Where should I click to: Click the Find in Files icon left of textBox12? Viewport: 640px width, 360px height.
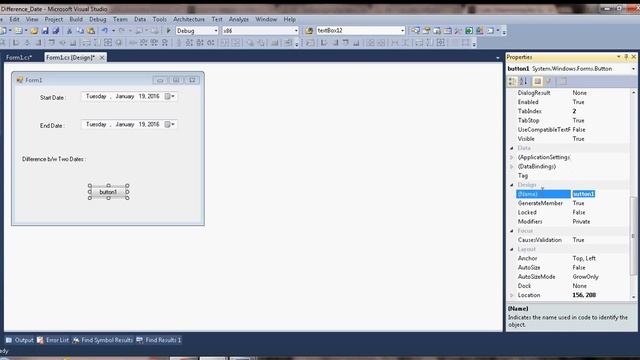[309, 31]
